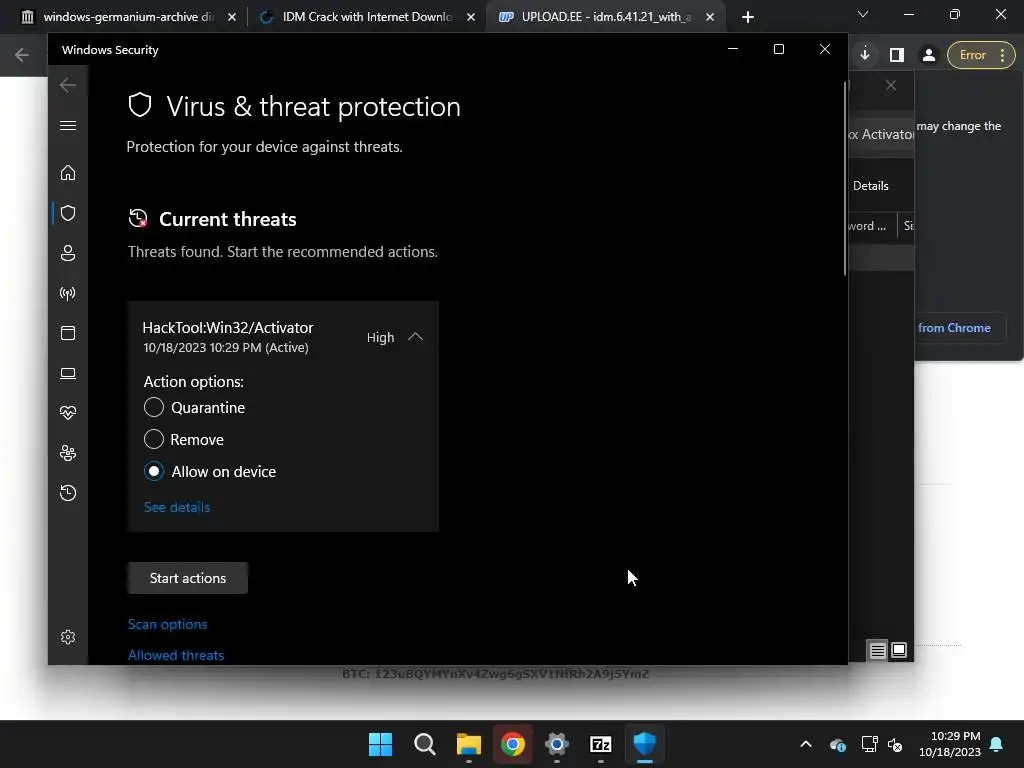Close the windows-germanium-archive tab
This screenshot has height=768, width=1024.
tap(232, 17)
